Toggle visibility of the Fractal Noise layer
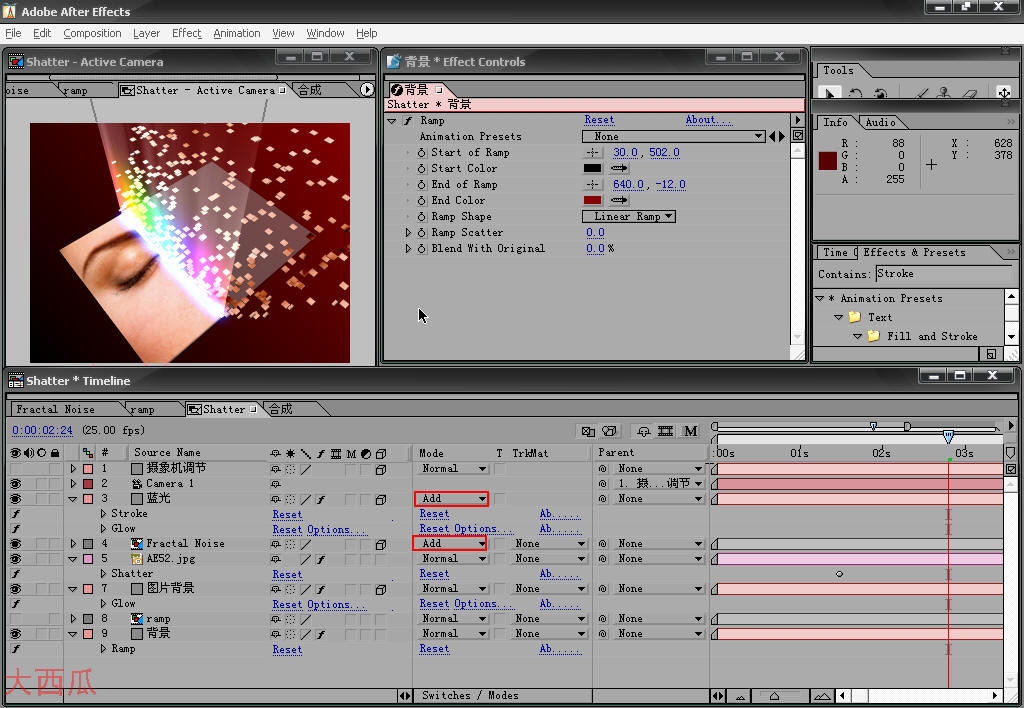1024x708 pixels. [x=15, y=543]
